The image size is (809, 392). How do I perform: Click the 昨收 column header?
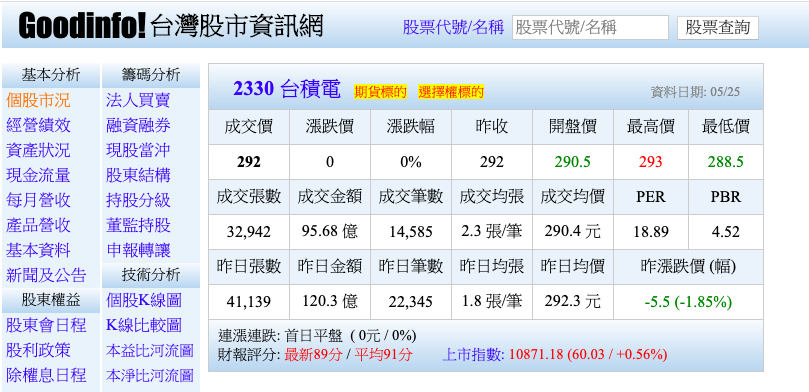pos(492,126)
